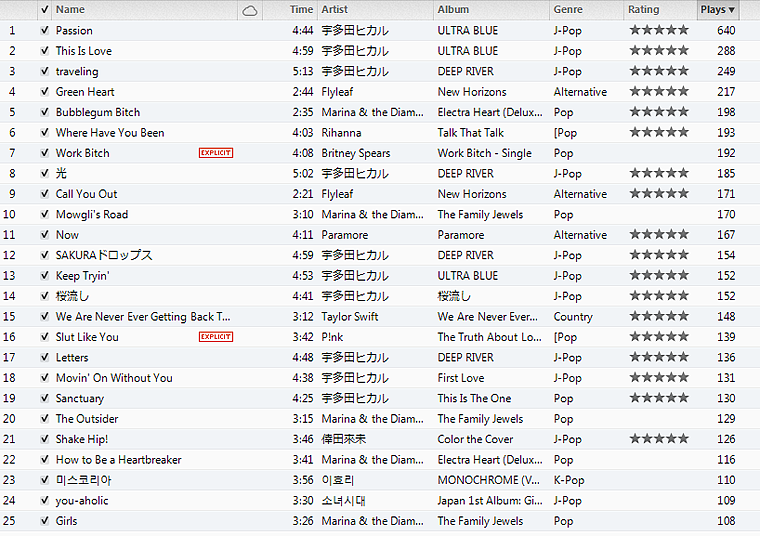Select the song "Movin' On Without You"
The height and width of the screenshot is (536, 760).
coord(114,378)
